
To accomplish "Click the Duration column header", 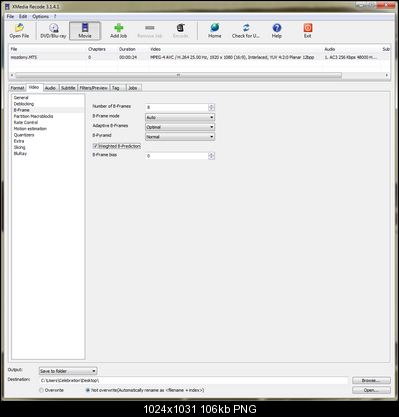I will (x=132, y=49).
